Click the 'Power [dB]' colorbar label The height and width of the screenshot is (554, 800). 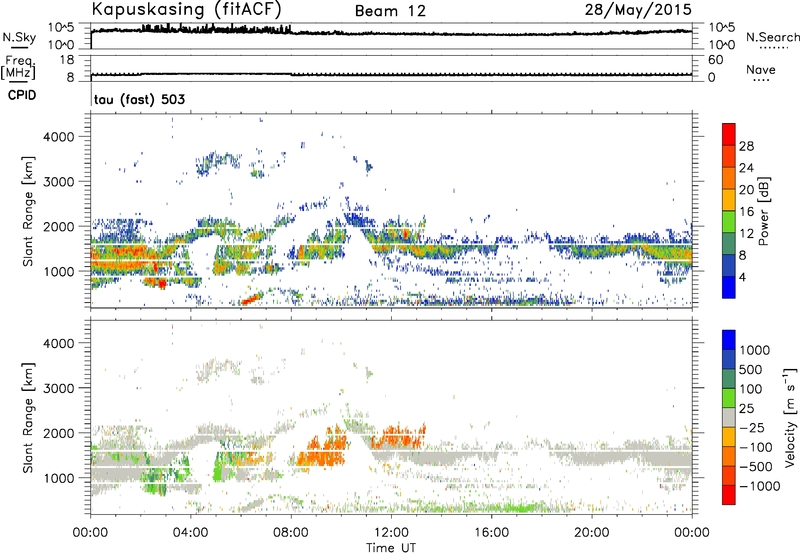[x=763, y=211]
